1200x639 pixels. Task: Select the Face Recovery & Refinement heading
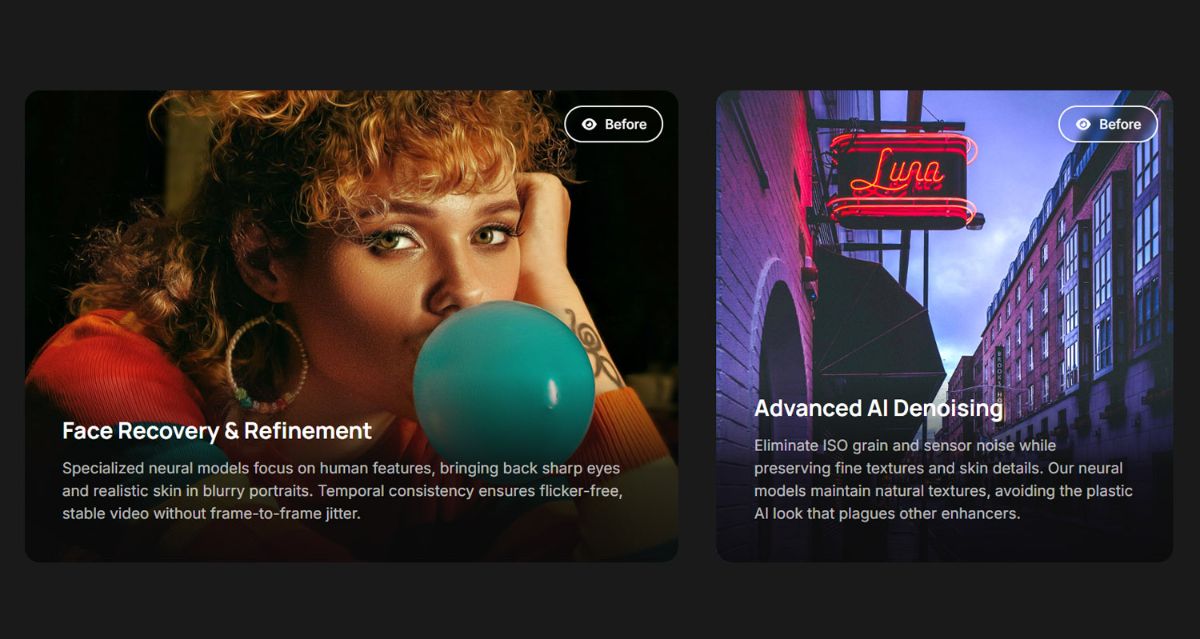pos(217,431)
